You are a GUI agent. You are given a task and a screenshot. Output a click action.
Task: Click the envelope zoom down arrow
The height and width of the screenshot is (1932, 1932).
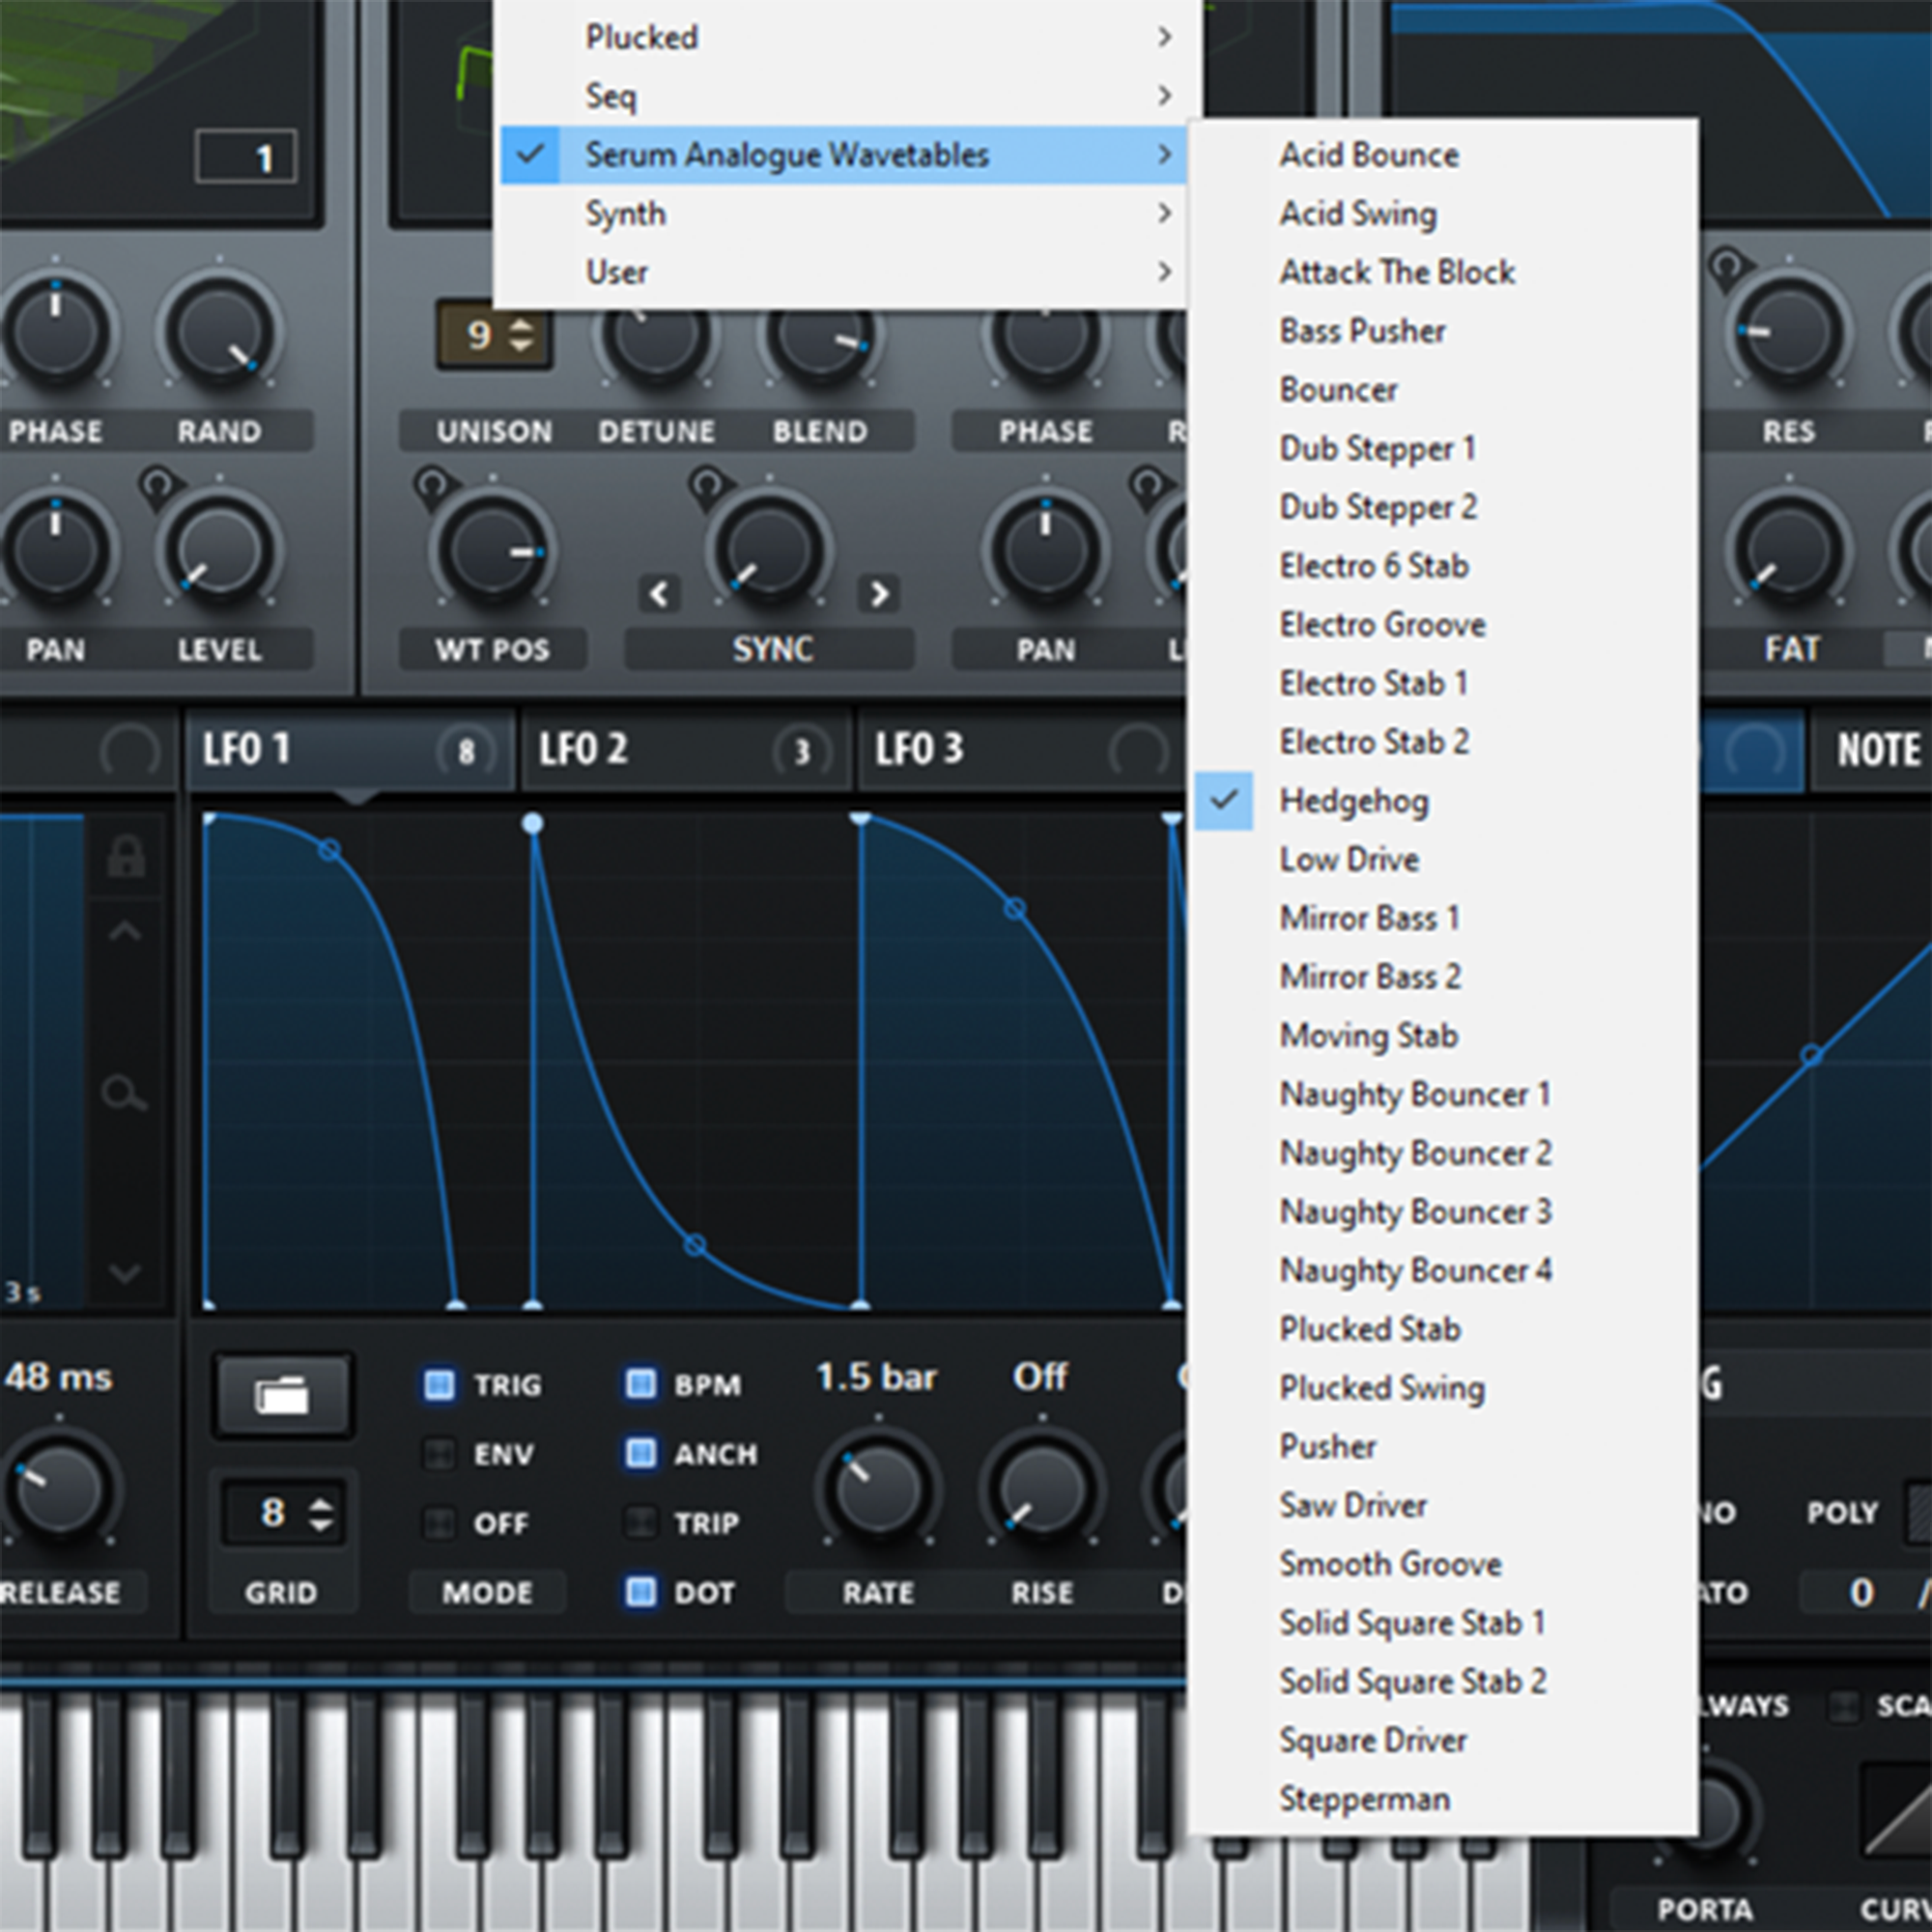[x=125, y=1274]
